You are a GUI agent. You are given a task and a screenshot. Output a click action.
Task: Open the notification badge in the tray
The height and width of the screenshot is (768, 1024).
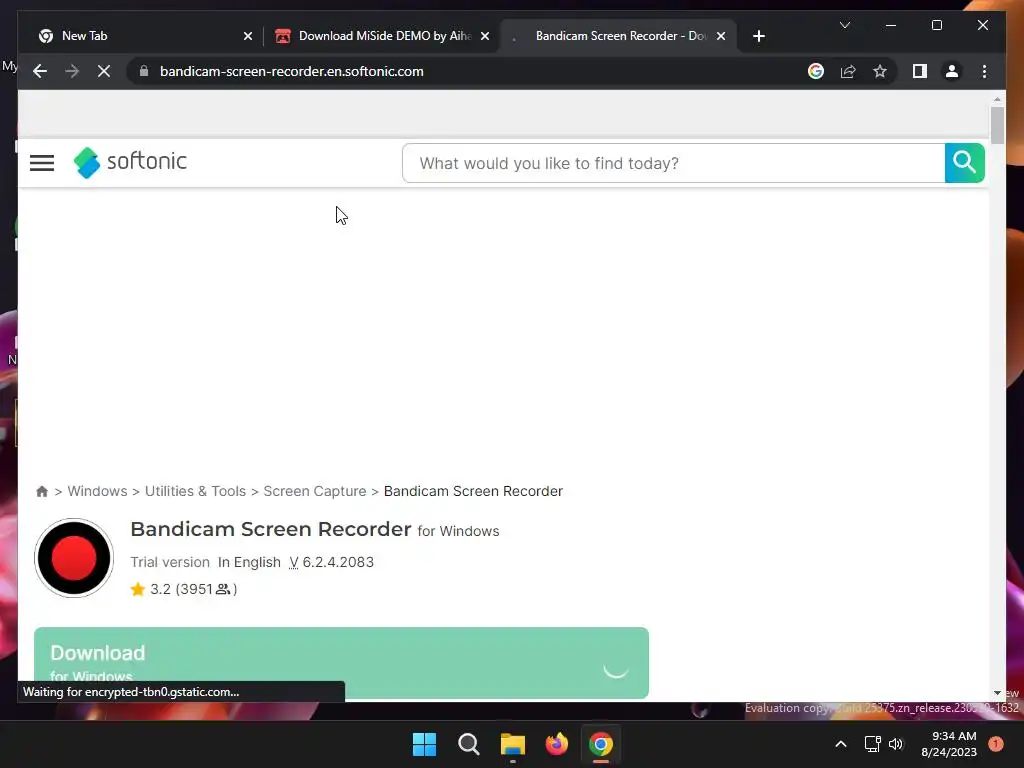tap(995, 744)
